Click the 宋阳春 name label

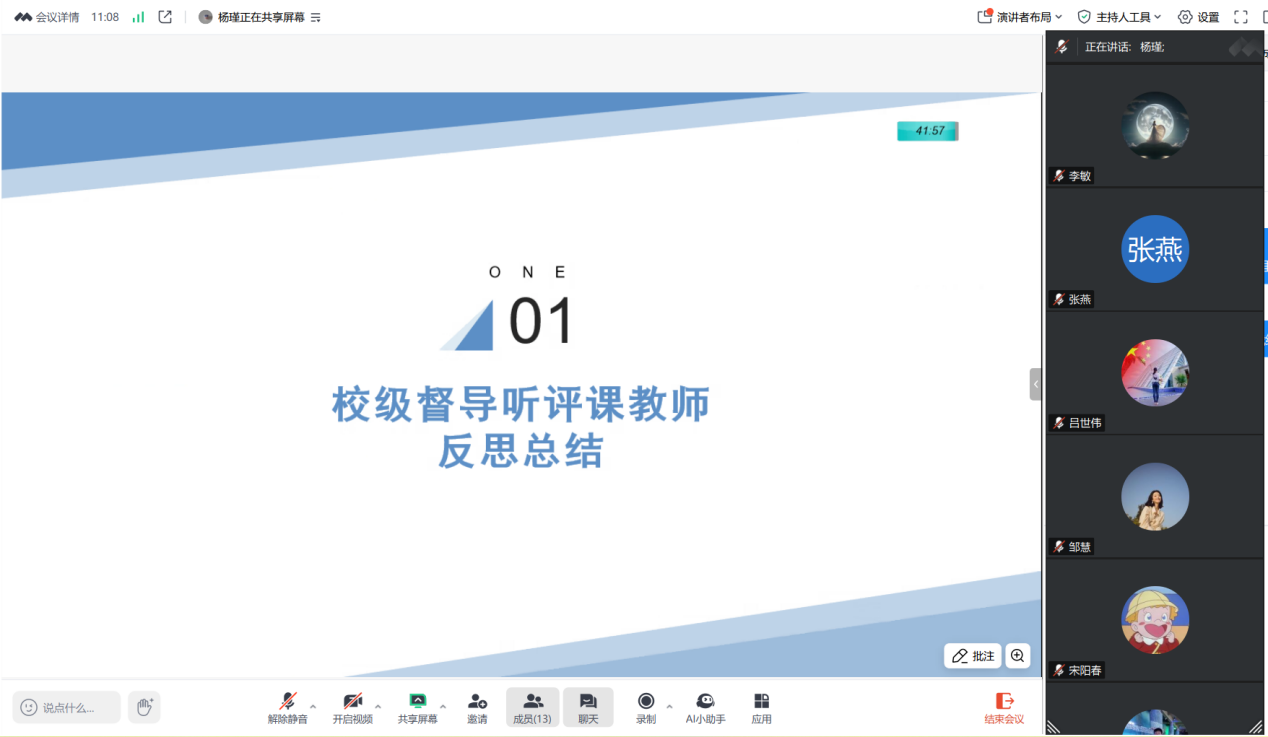(x=1085, y=671)
